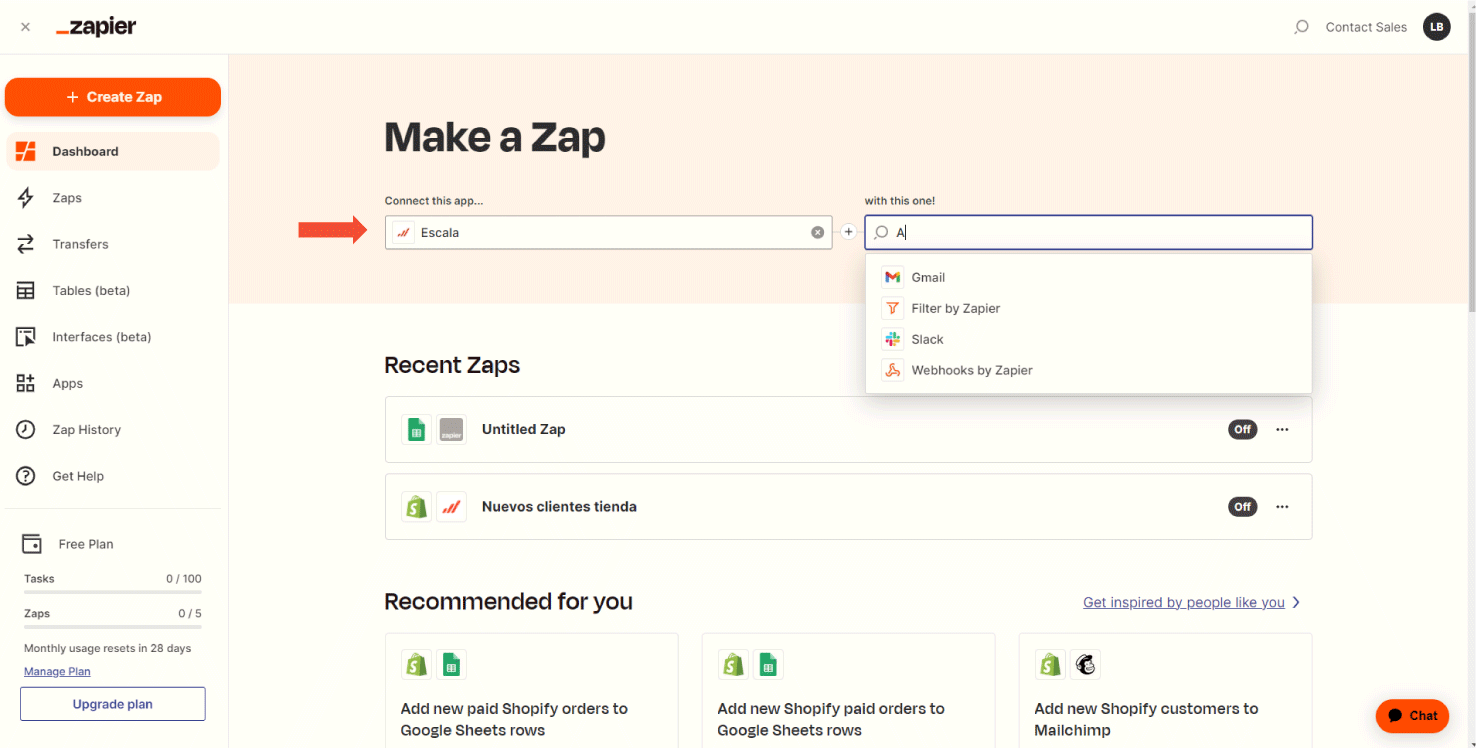1476x748 pixels.
Task: Open more options for Nuevos clientes tienda
Action: click(1282, 507)
